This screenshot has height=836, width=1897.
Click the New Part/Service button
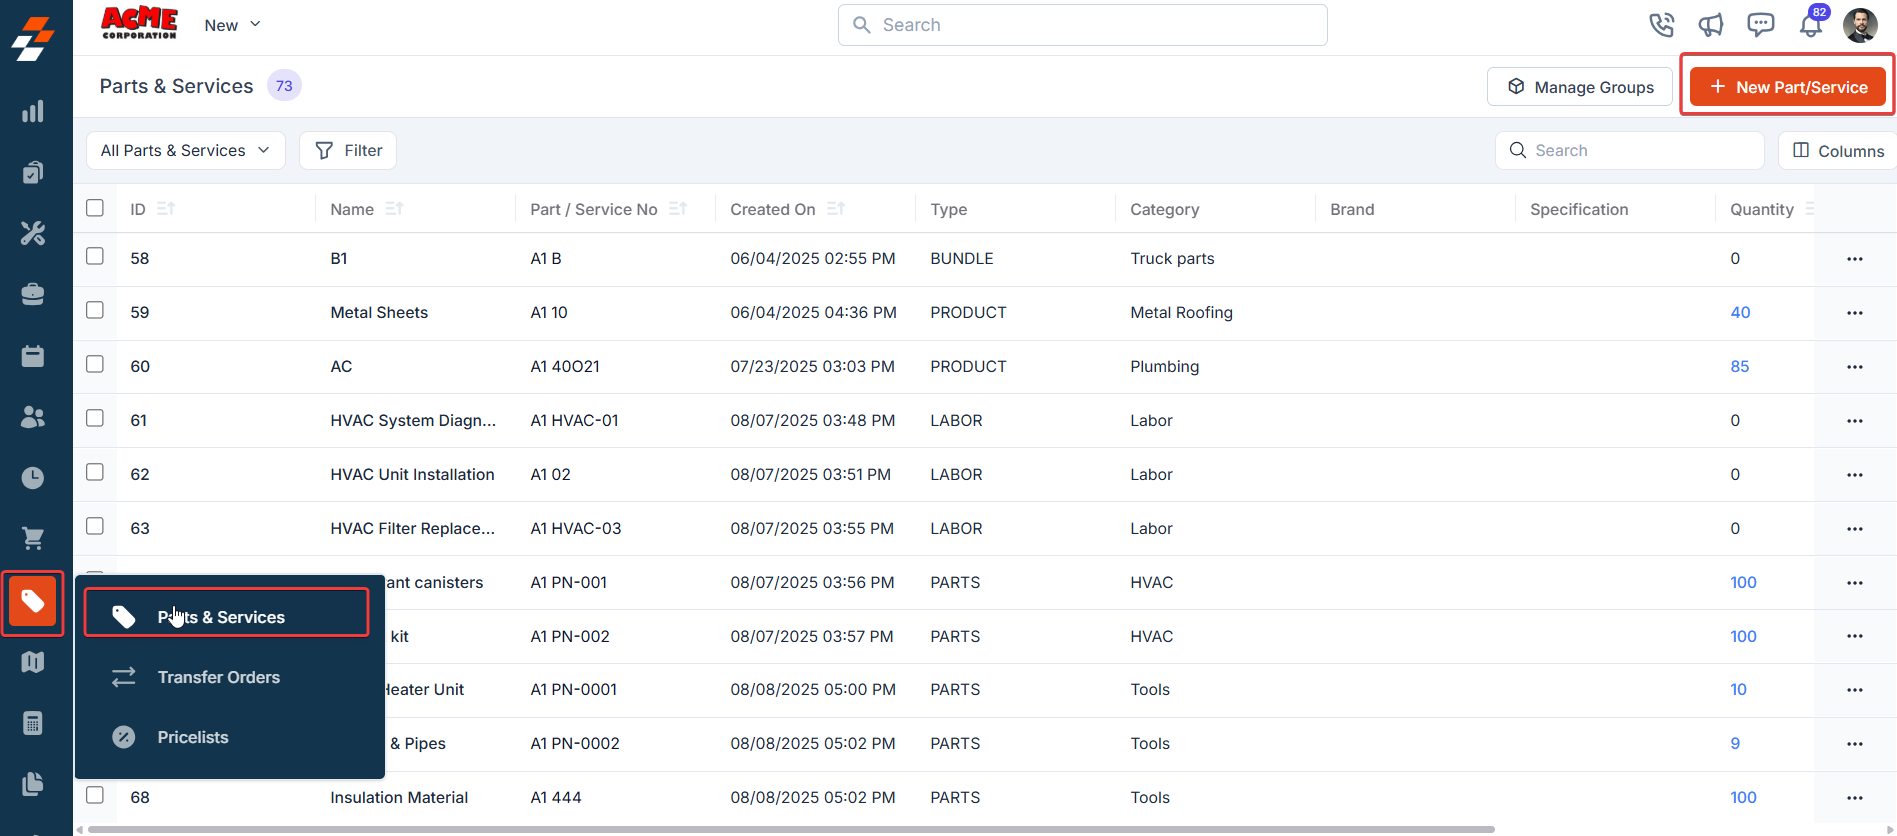coord(1788,87)
